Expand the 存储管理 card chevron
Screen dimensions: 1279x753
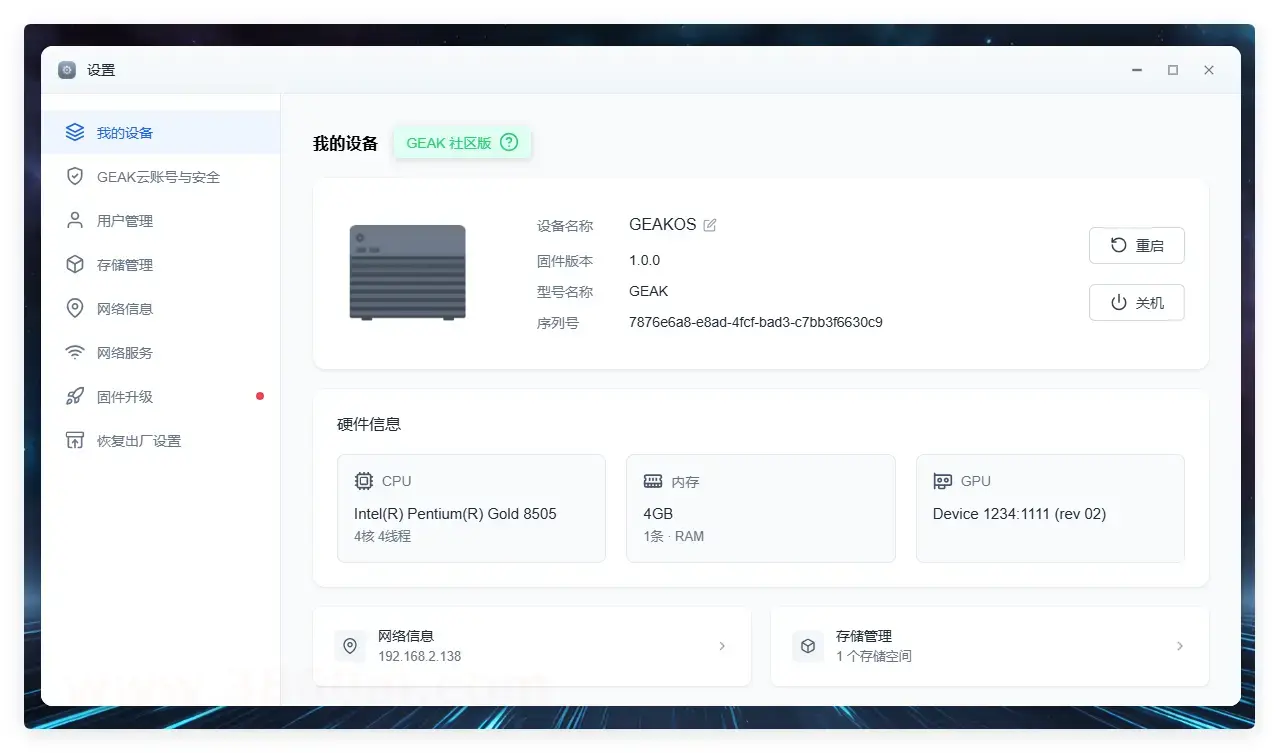1180,646
